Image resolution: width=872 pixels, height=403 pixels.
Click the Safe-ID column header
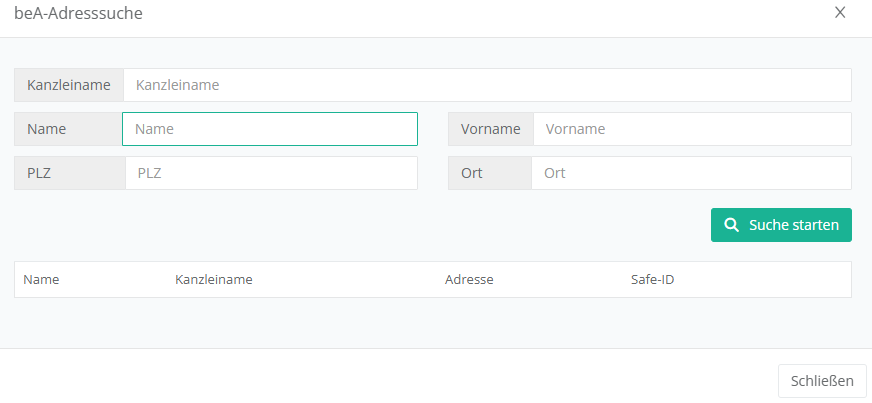pyautogui.click(x=652, y=280)
